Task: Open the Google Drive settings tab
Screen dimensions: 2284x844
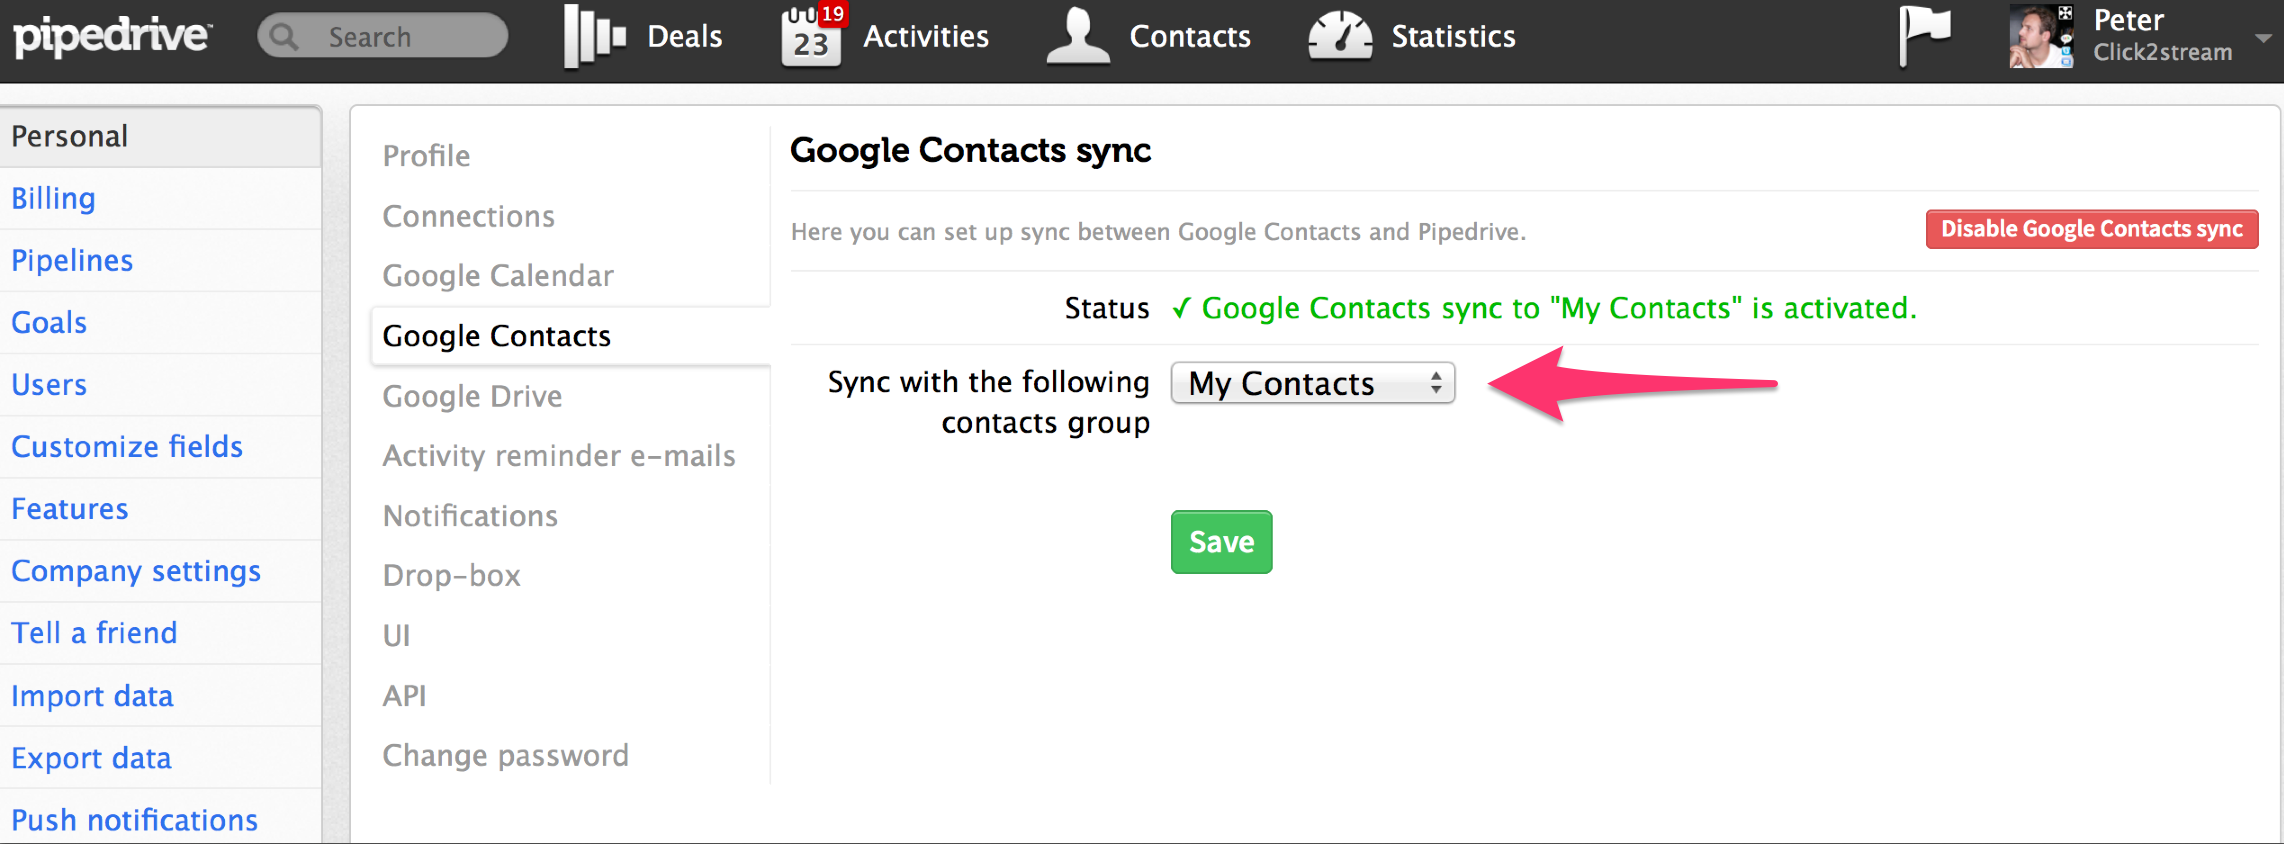Action: click(x=472, y=397)
